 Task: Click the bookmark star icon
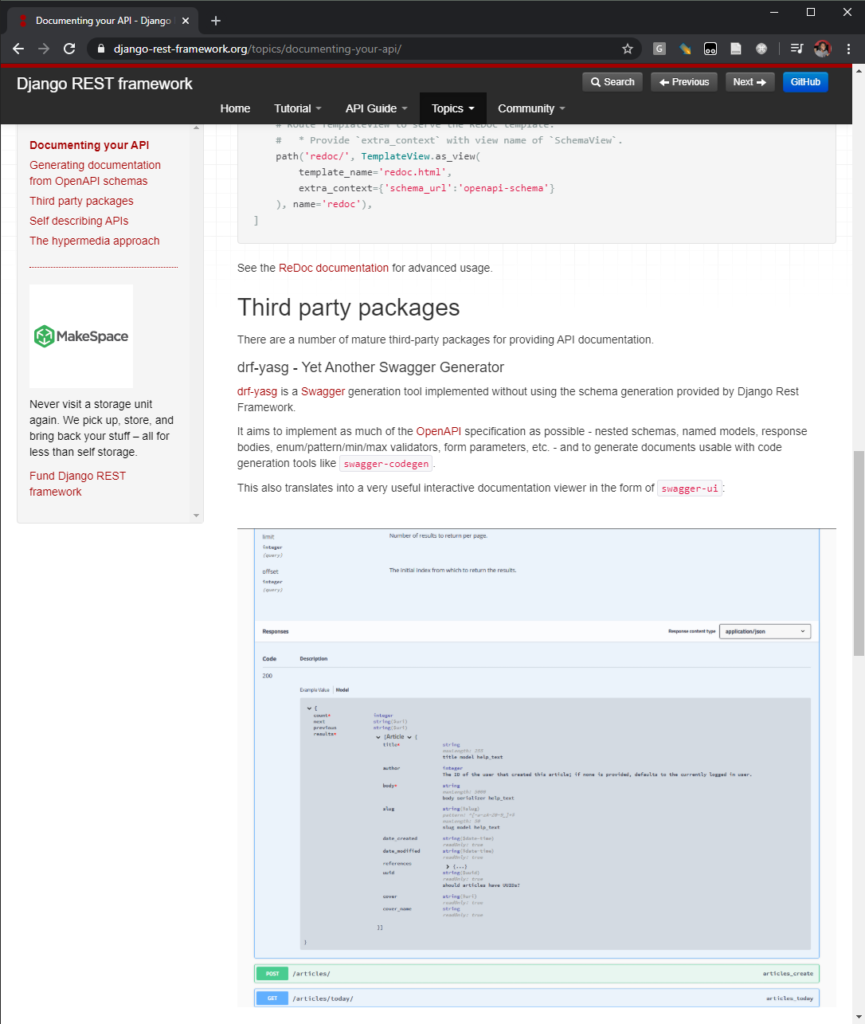coord(627,47)
